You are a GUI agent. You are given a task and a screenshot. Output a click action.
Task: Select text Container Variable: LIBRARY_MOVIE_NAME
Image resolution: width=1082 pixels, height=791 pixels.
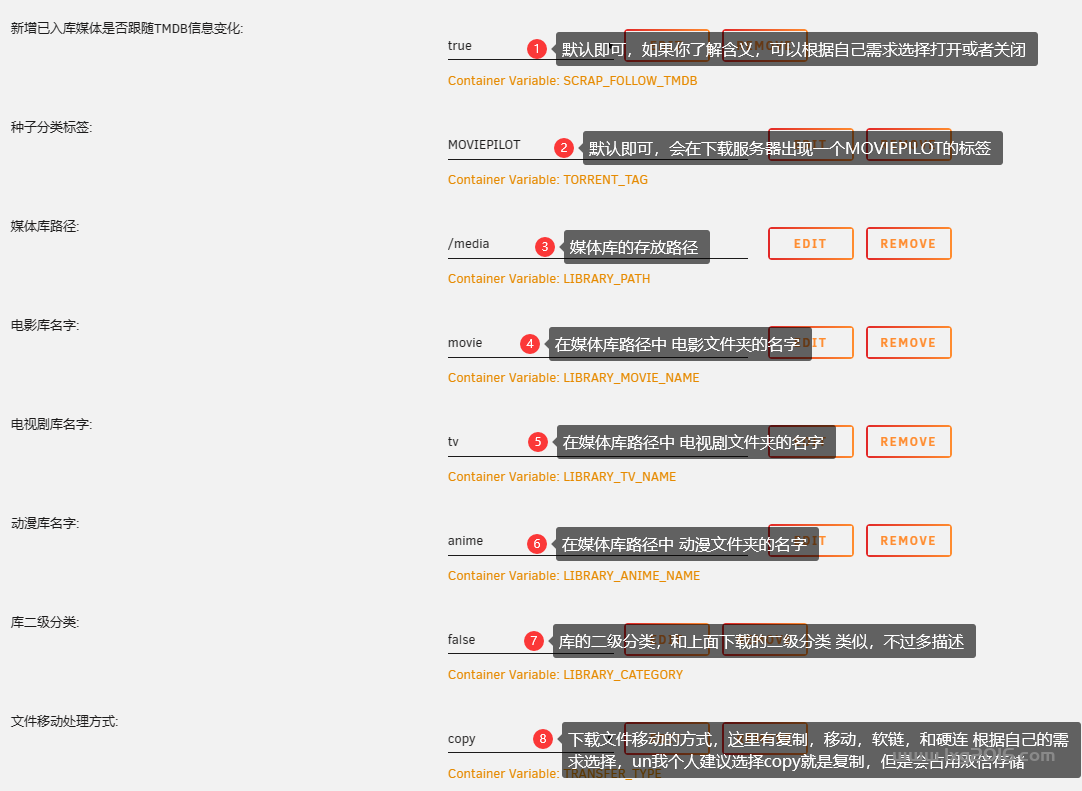[x=574, y=378]
